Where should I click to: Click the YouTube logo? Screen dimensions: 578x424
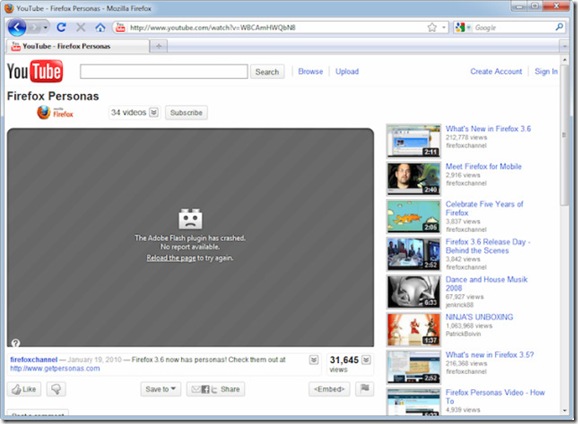point(35,72)
